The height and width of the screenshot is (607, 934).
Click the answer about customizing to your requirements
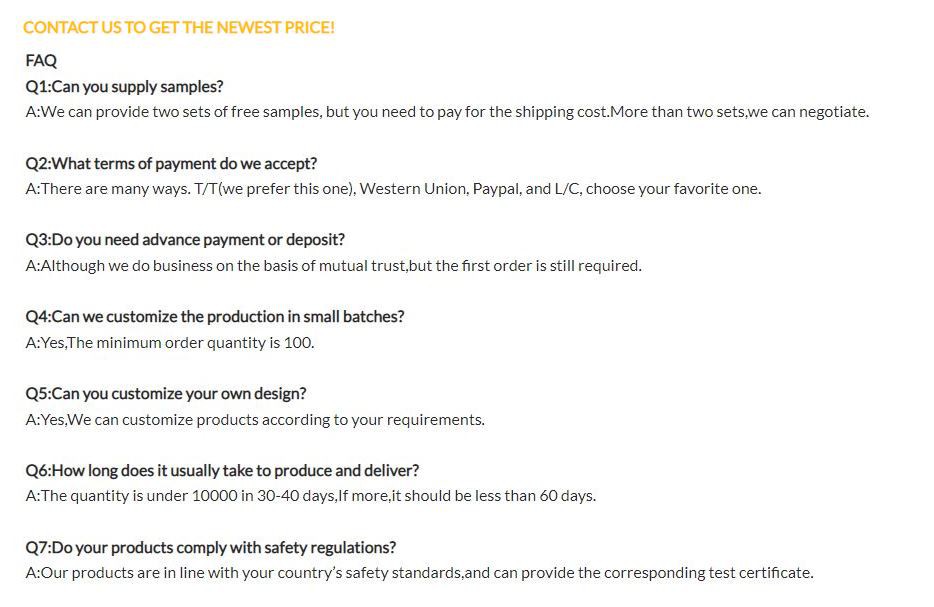click(254, 420)
